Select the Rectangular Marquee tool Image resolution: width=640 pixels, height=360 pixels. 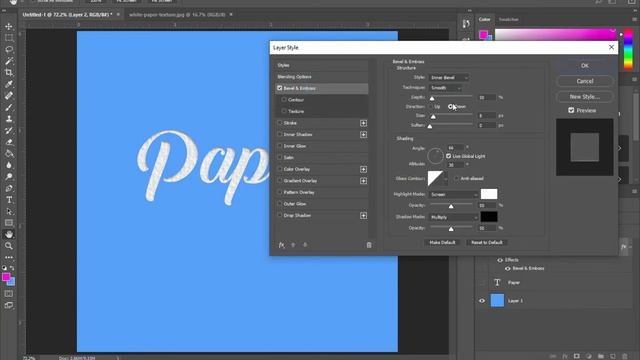[9, 38]
